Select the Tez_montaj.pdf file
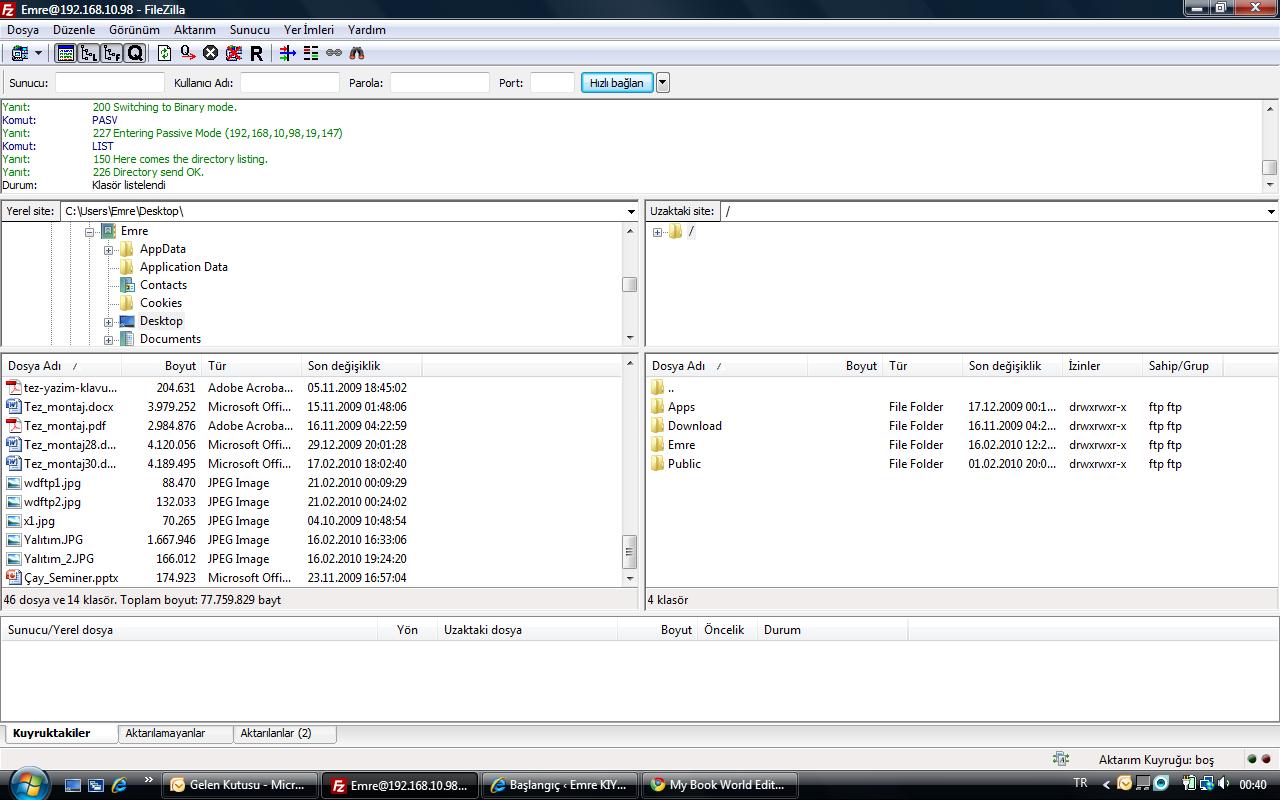 click(65, 426)
